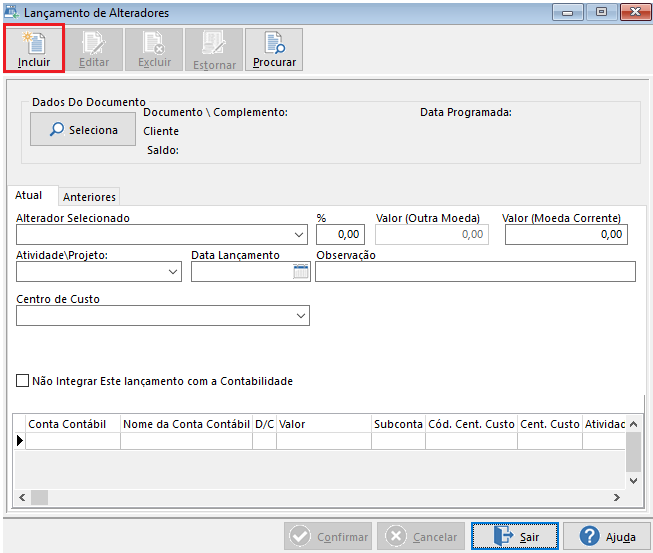Click the Sair exit button
The width and height of the screenshot is (653, 553).
pos(515,536)
